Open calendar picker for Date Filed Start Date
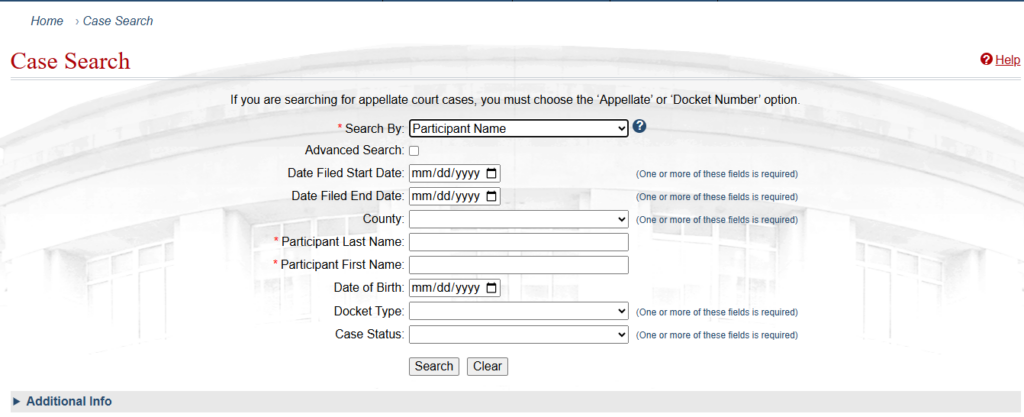Screen dimensions: 1024x417 491,173
